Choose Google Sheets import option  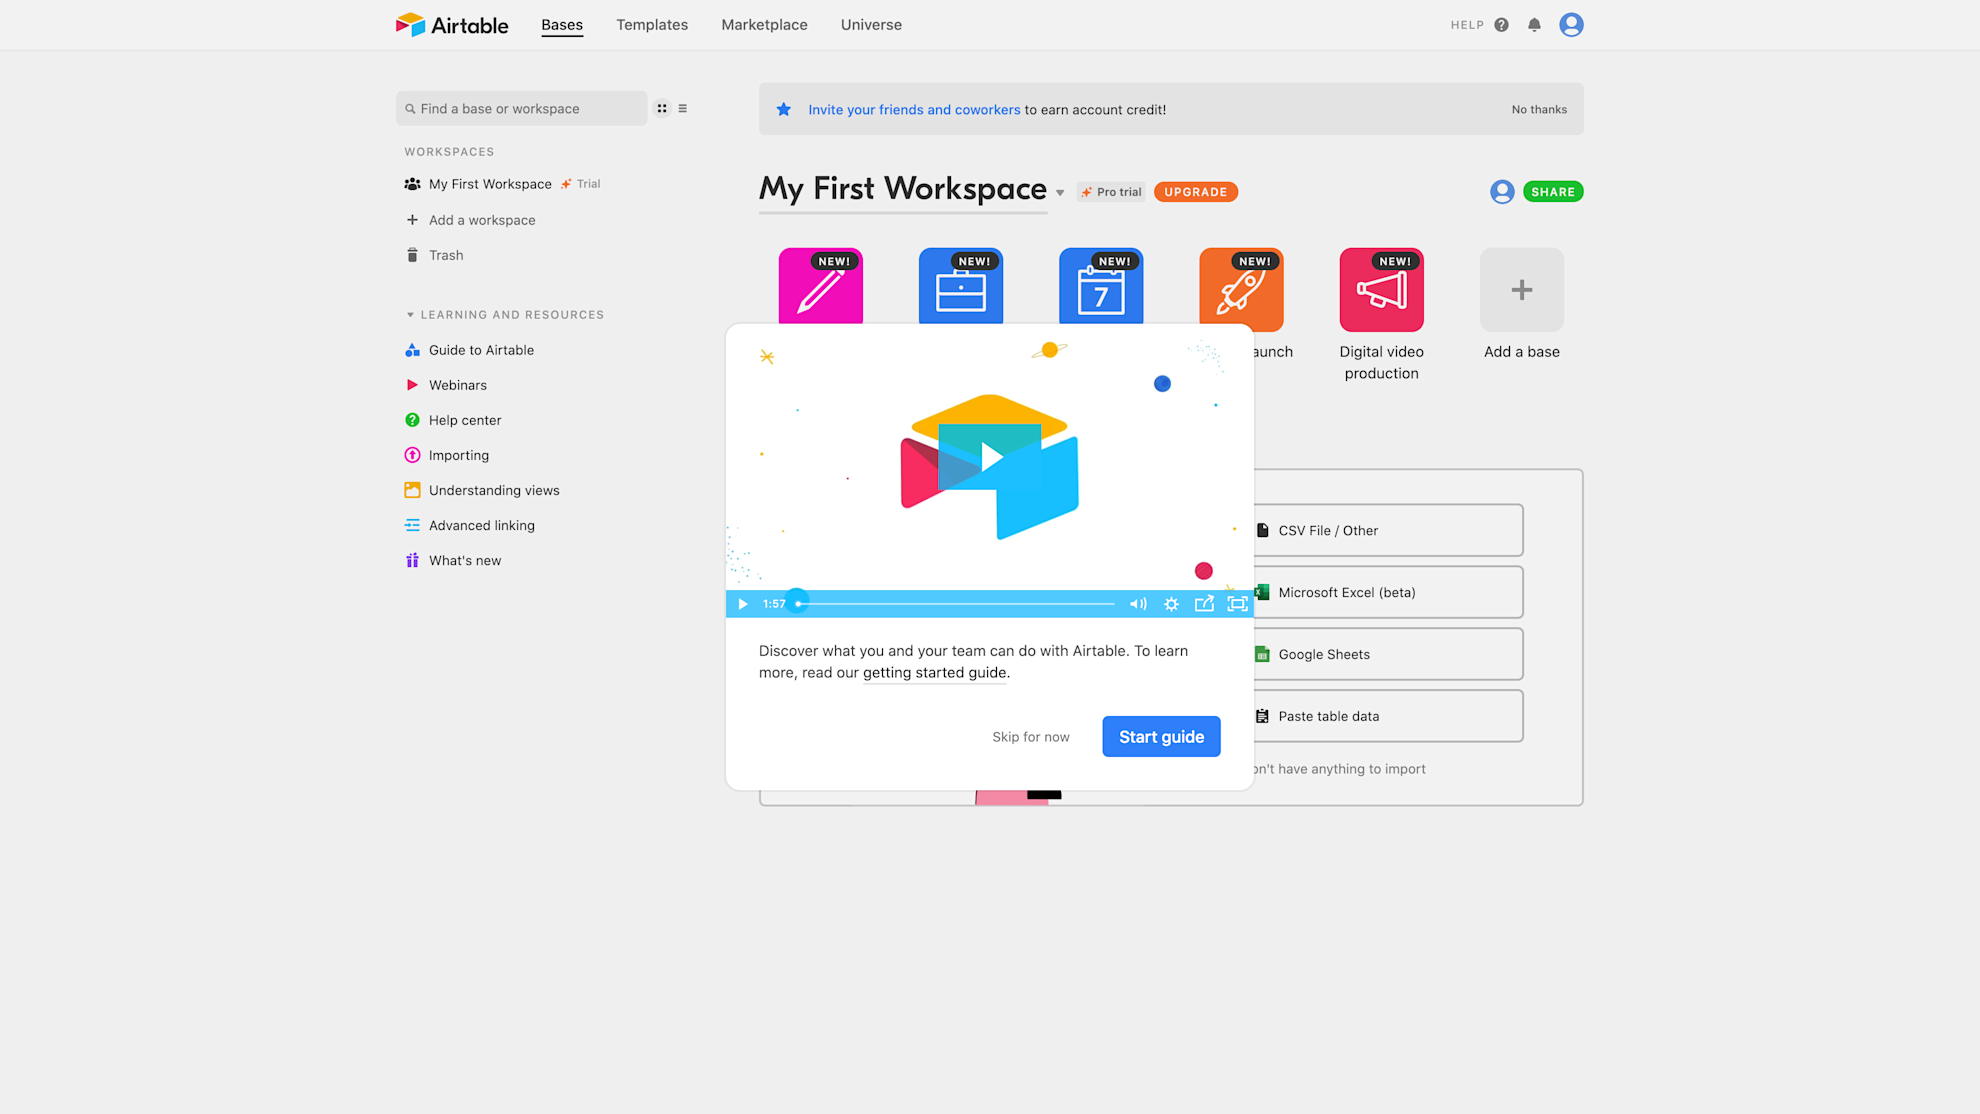pos(1388,654)
